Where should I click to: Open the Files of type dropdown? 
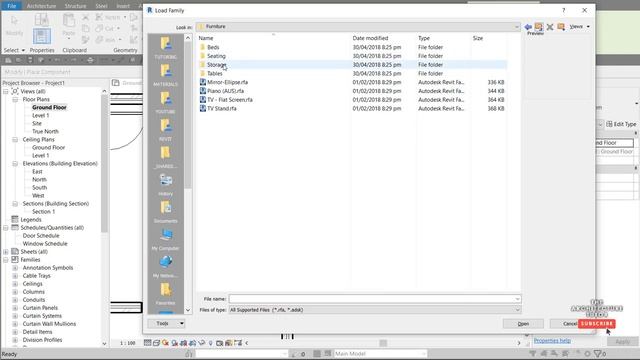pyautogui.click(x=374, y=310)
